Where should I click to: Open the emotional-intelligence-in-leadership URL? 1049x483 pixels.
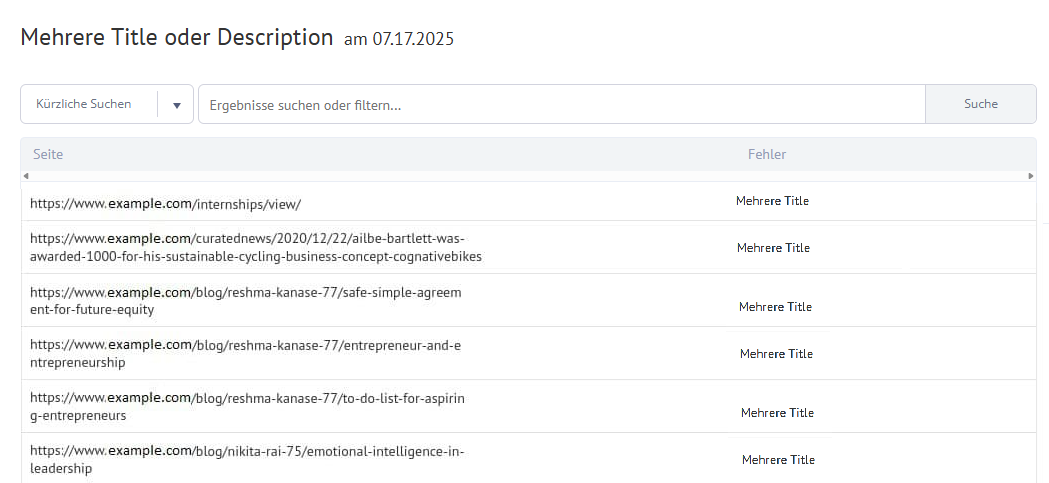coord(247,460)
